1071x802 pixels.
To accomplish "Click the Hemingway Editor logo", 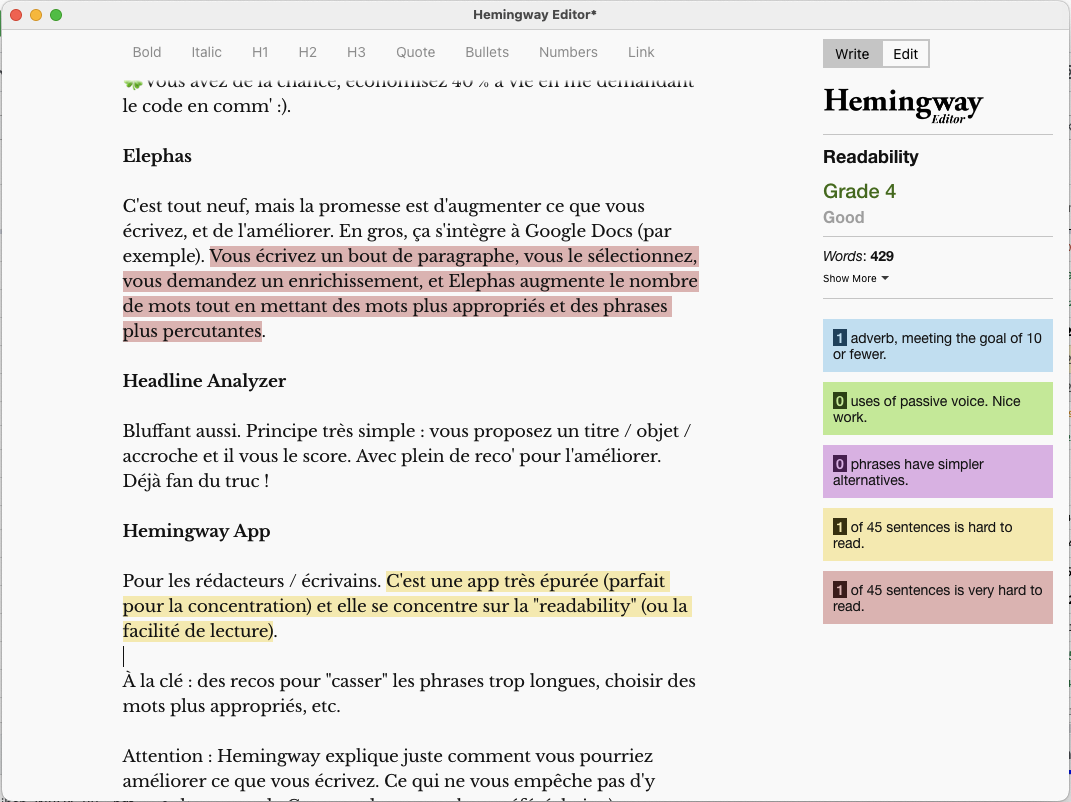I will [x=903, y=105].
